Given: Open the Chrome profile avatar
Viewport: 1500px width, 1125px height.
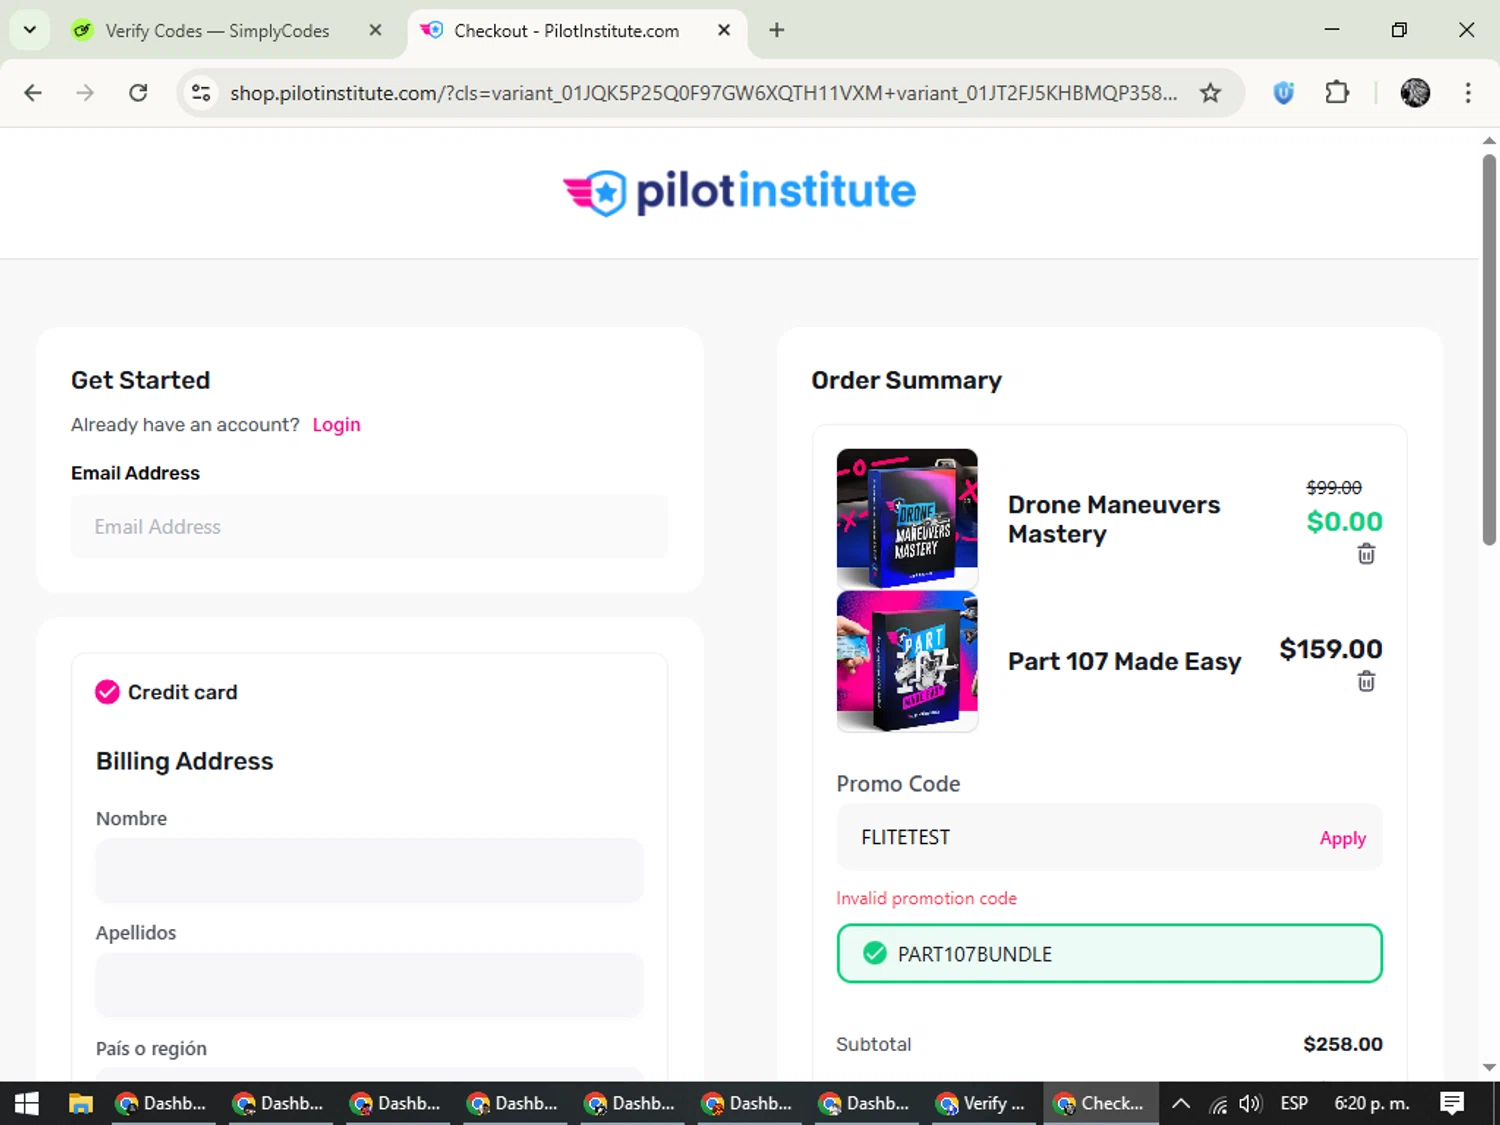Looking at the screenshot, I should click(x=1415, y=93).
